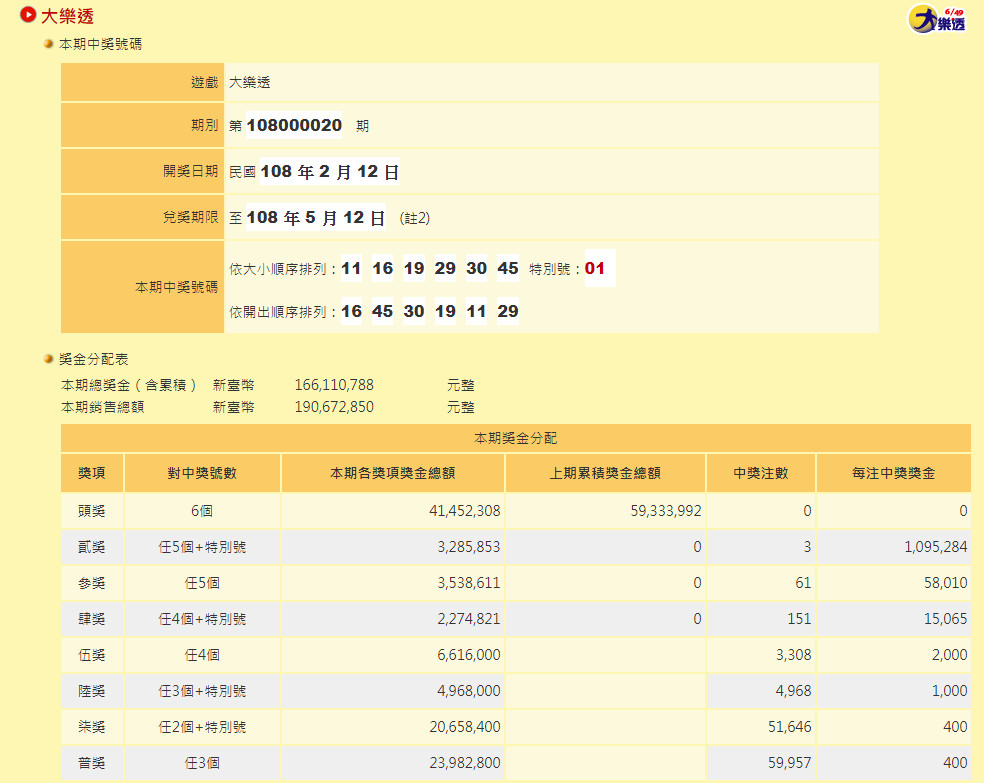
Task: Click the 依開出順序排列 label
Action: pos(284,312)
